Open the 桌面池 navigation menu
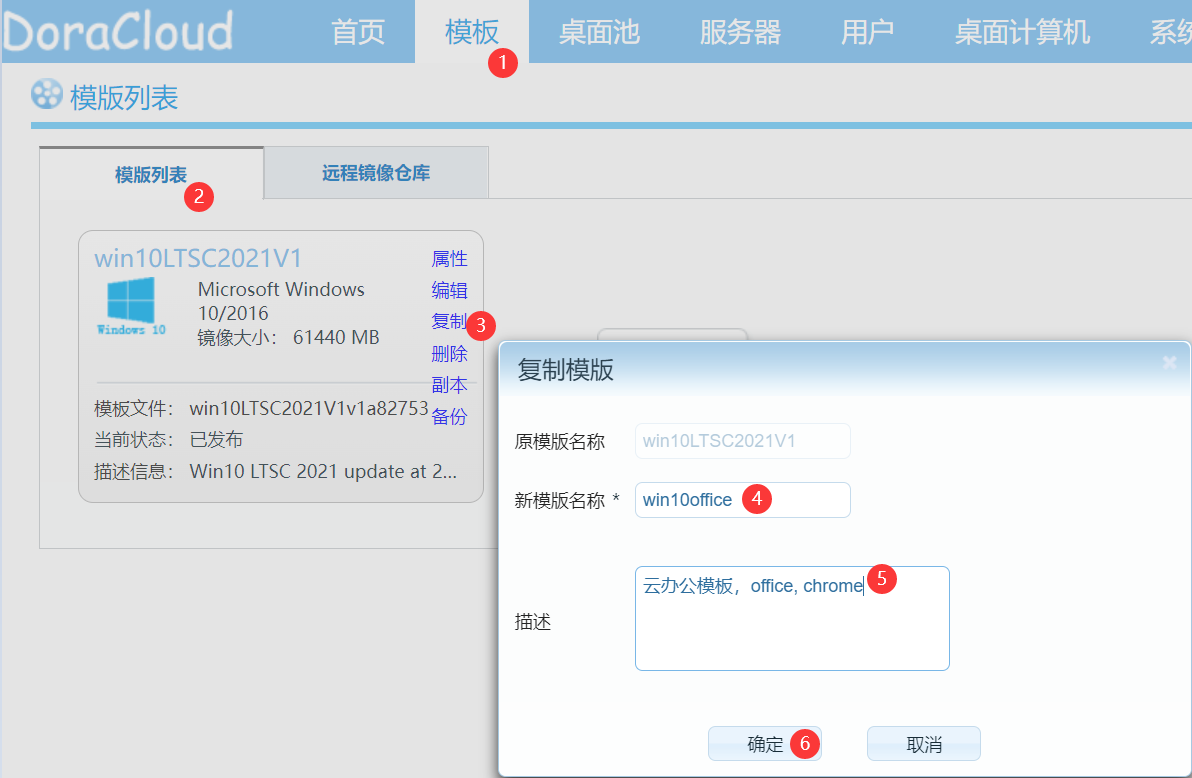The image size is (1192, 778). coord(598,32)
